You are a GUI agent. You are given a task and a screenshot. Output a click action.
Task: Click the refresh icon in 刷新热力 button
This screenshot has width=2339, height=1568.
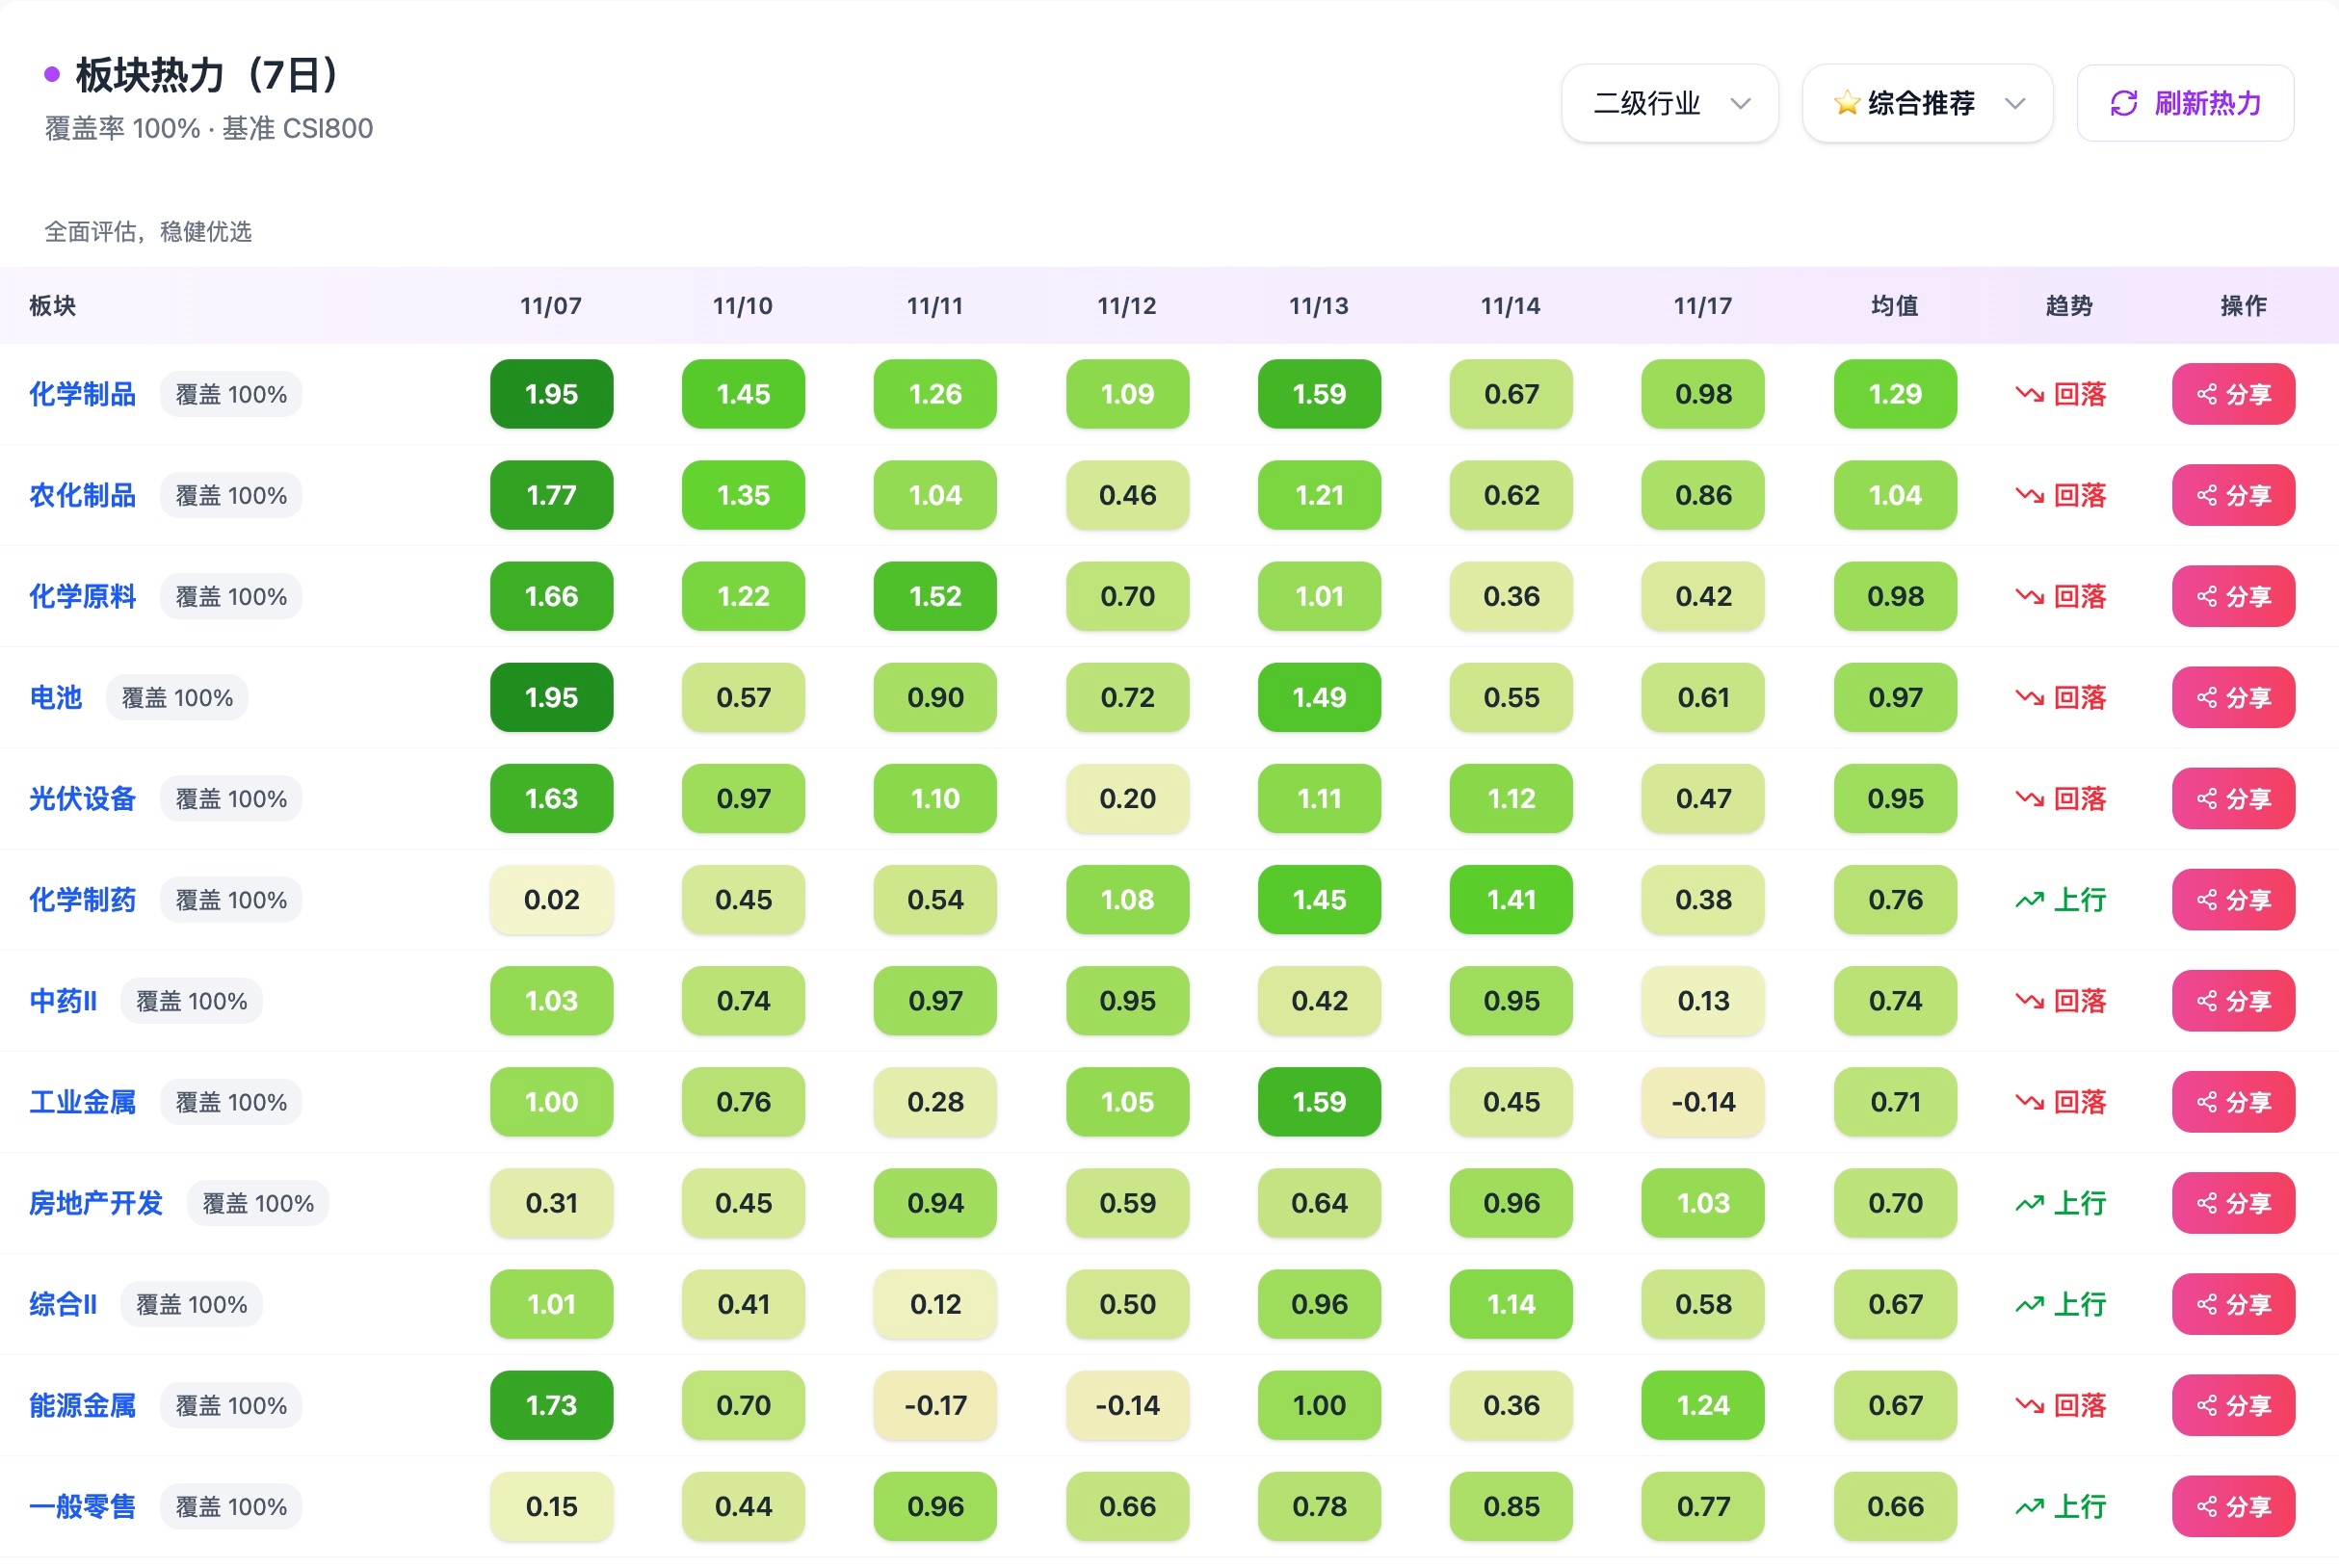[x=2123, y=103]
